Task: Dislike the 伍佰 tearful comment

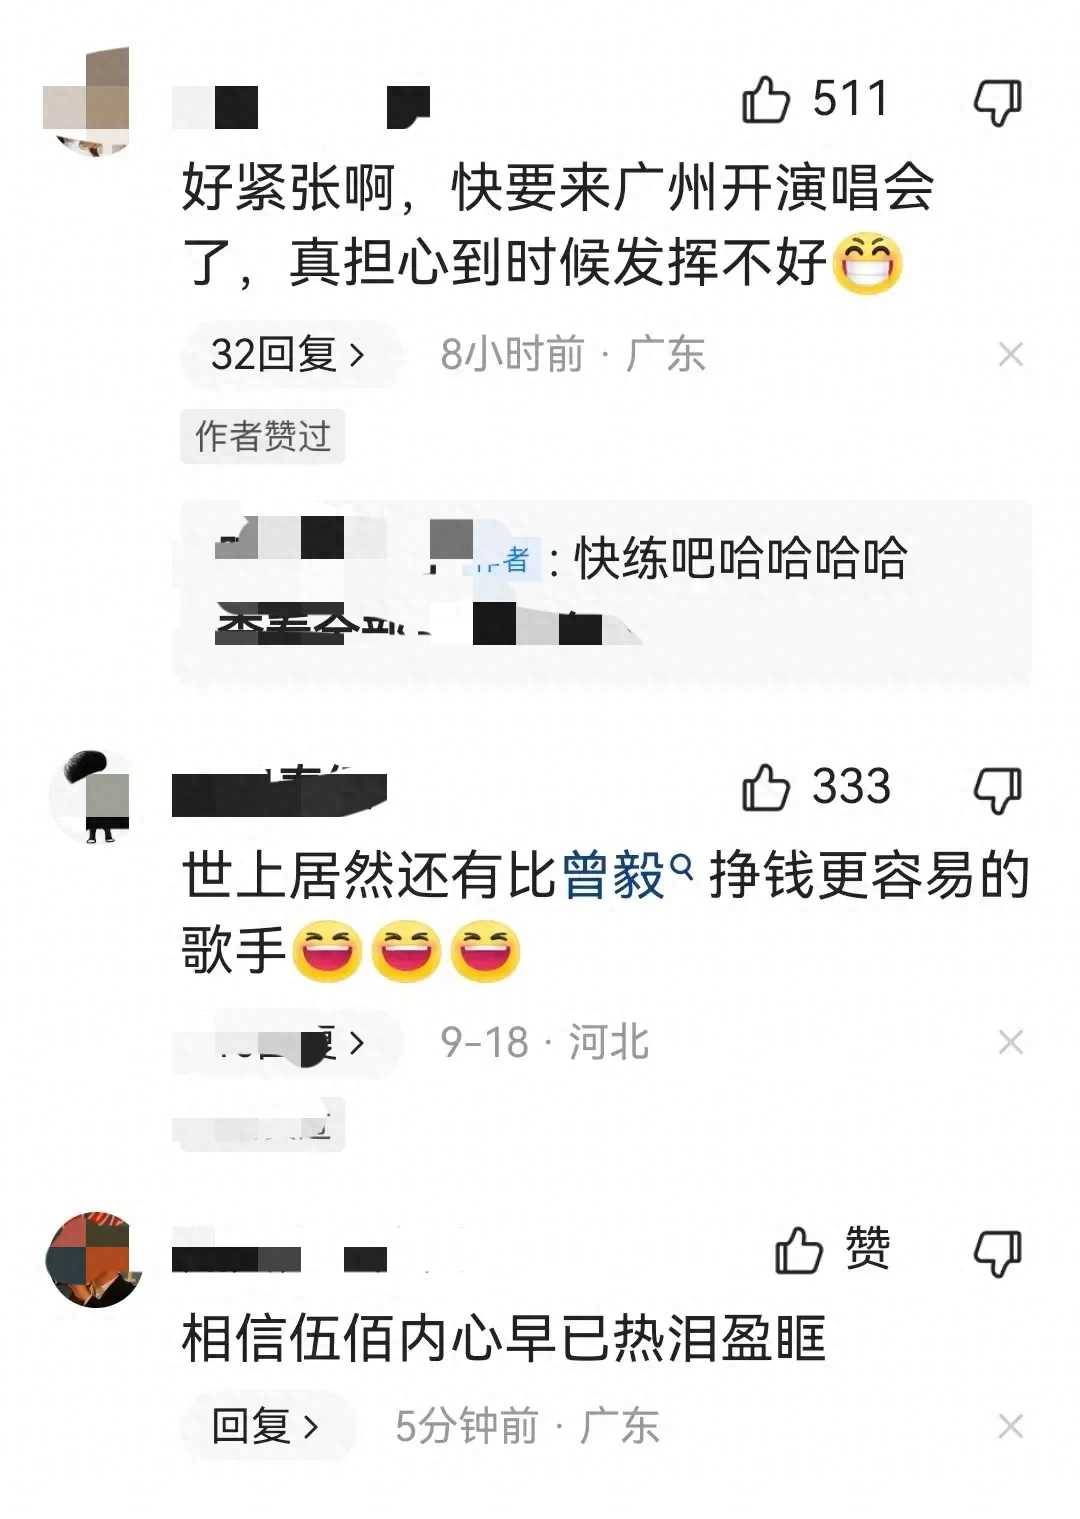Action: click(998, 1252)
